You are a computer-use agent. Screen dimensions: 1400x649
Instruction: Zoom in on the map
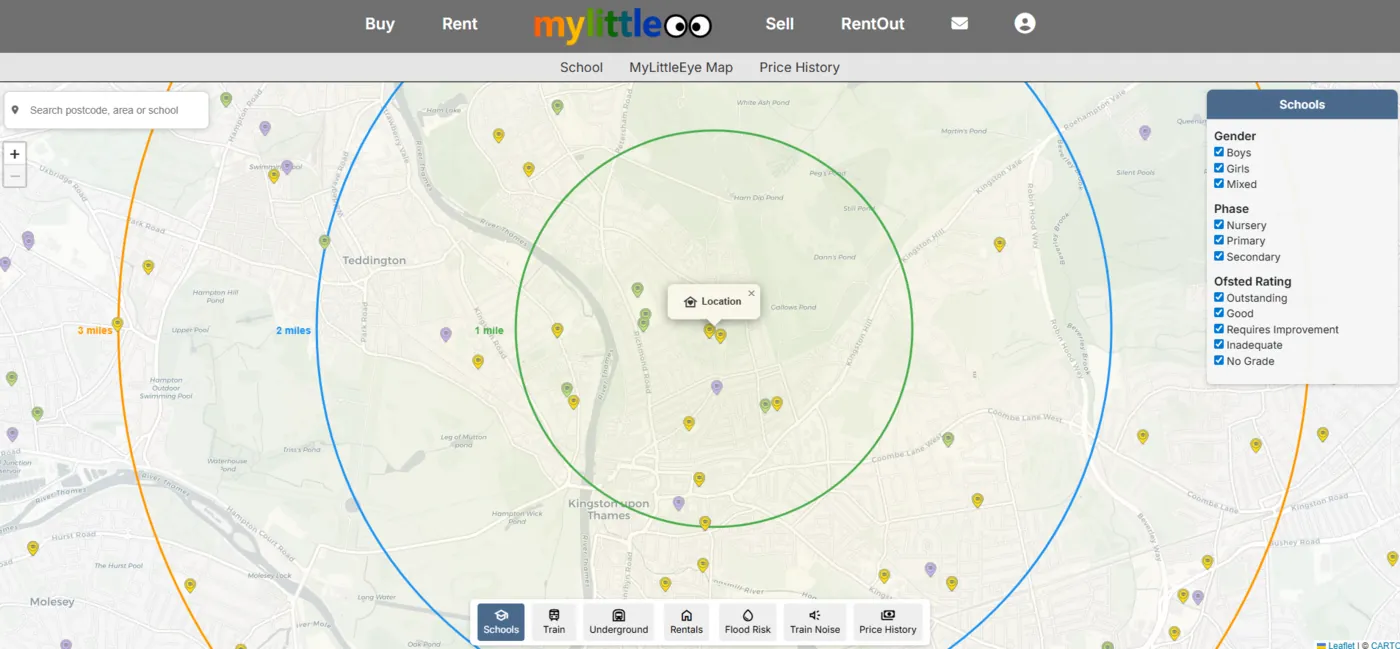(x=15, y=154)
